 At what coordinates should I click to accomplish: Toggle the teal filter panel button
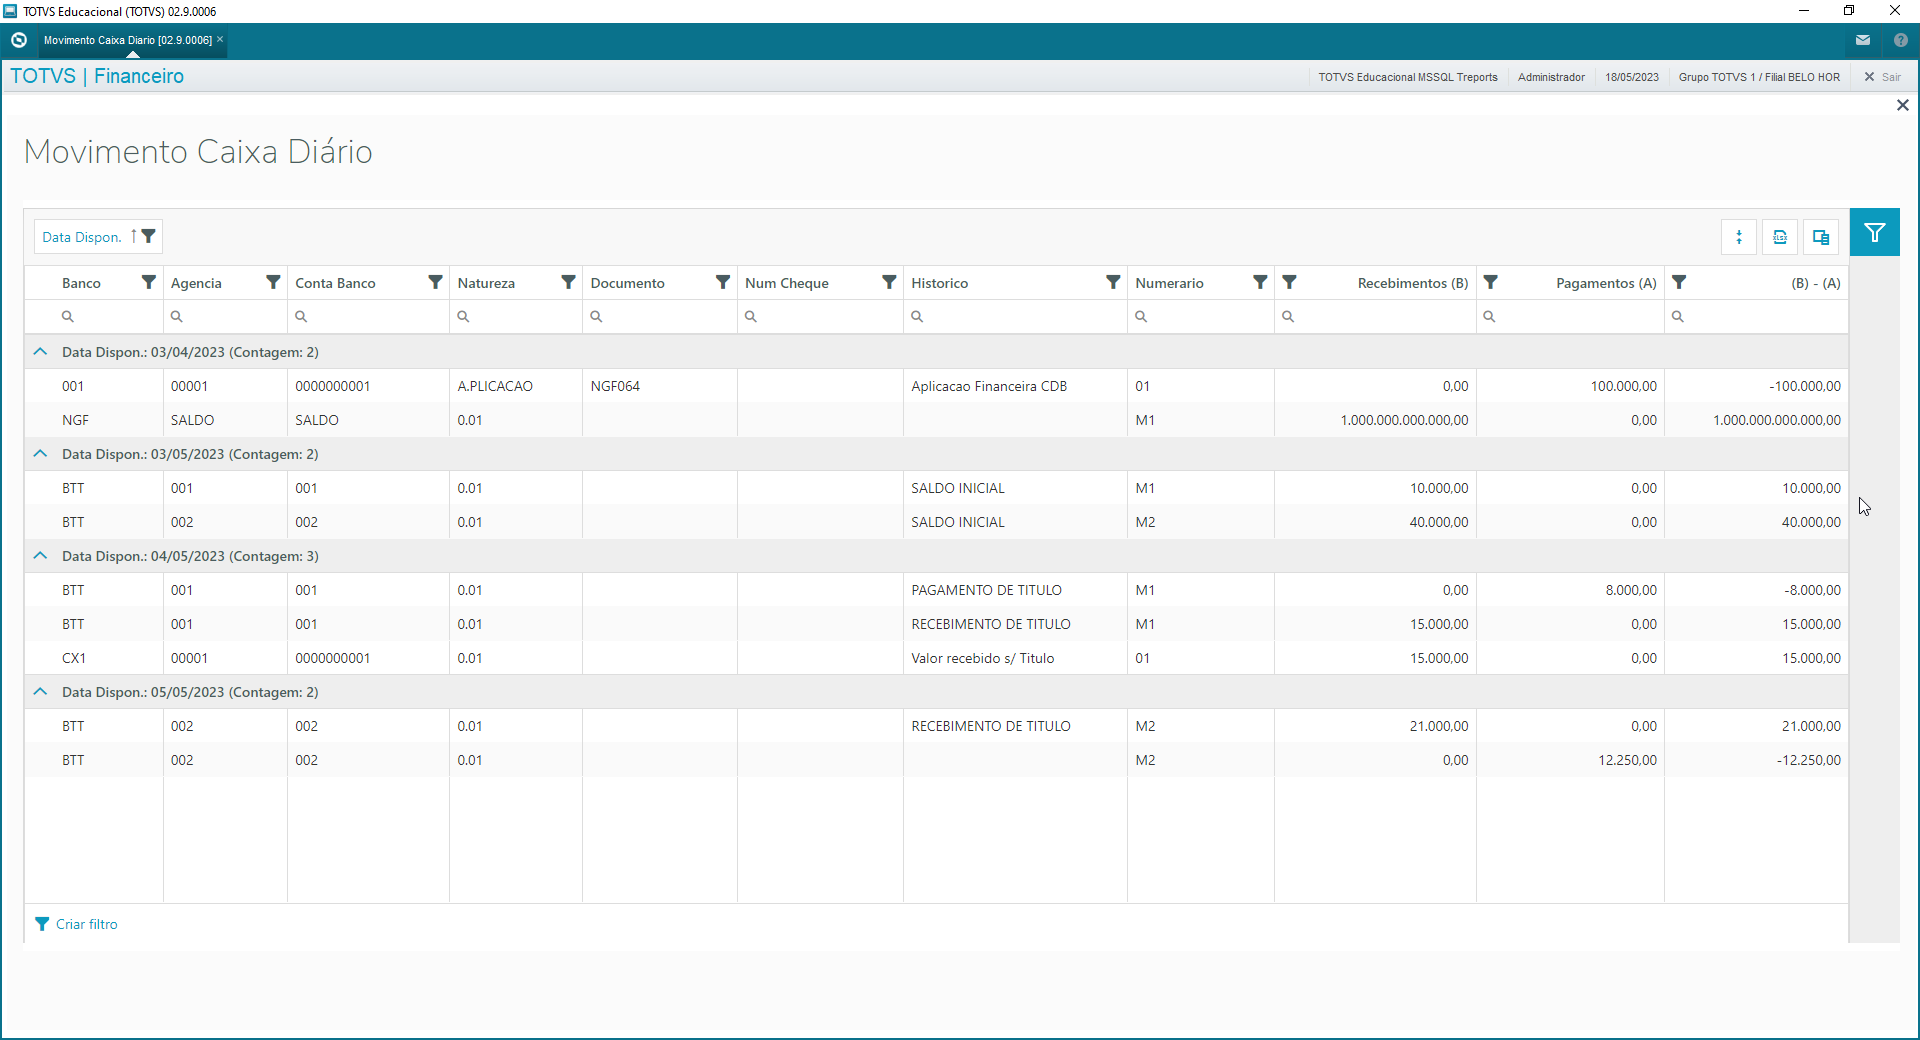(1875, 233)
